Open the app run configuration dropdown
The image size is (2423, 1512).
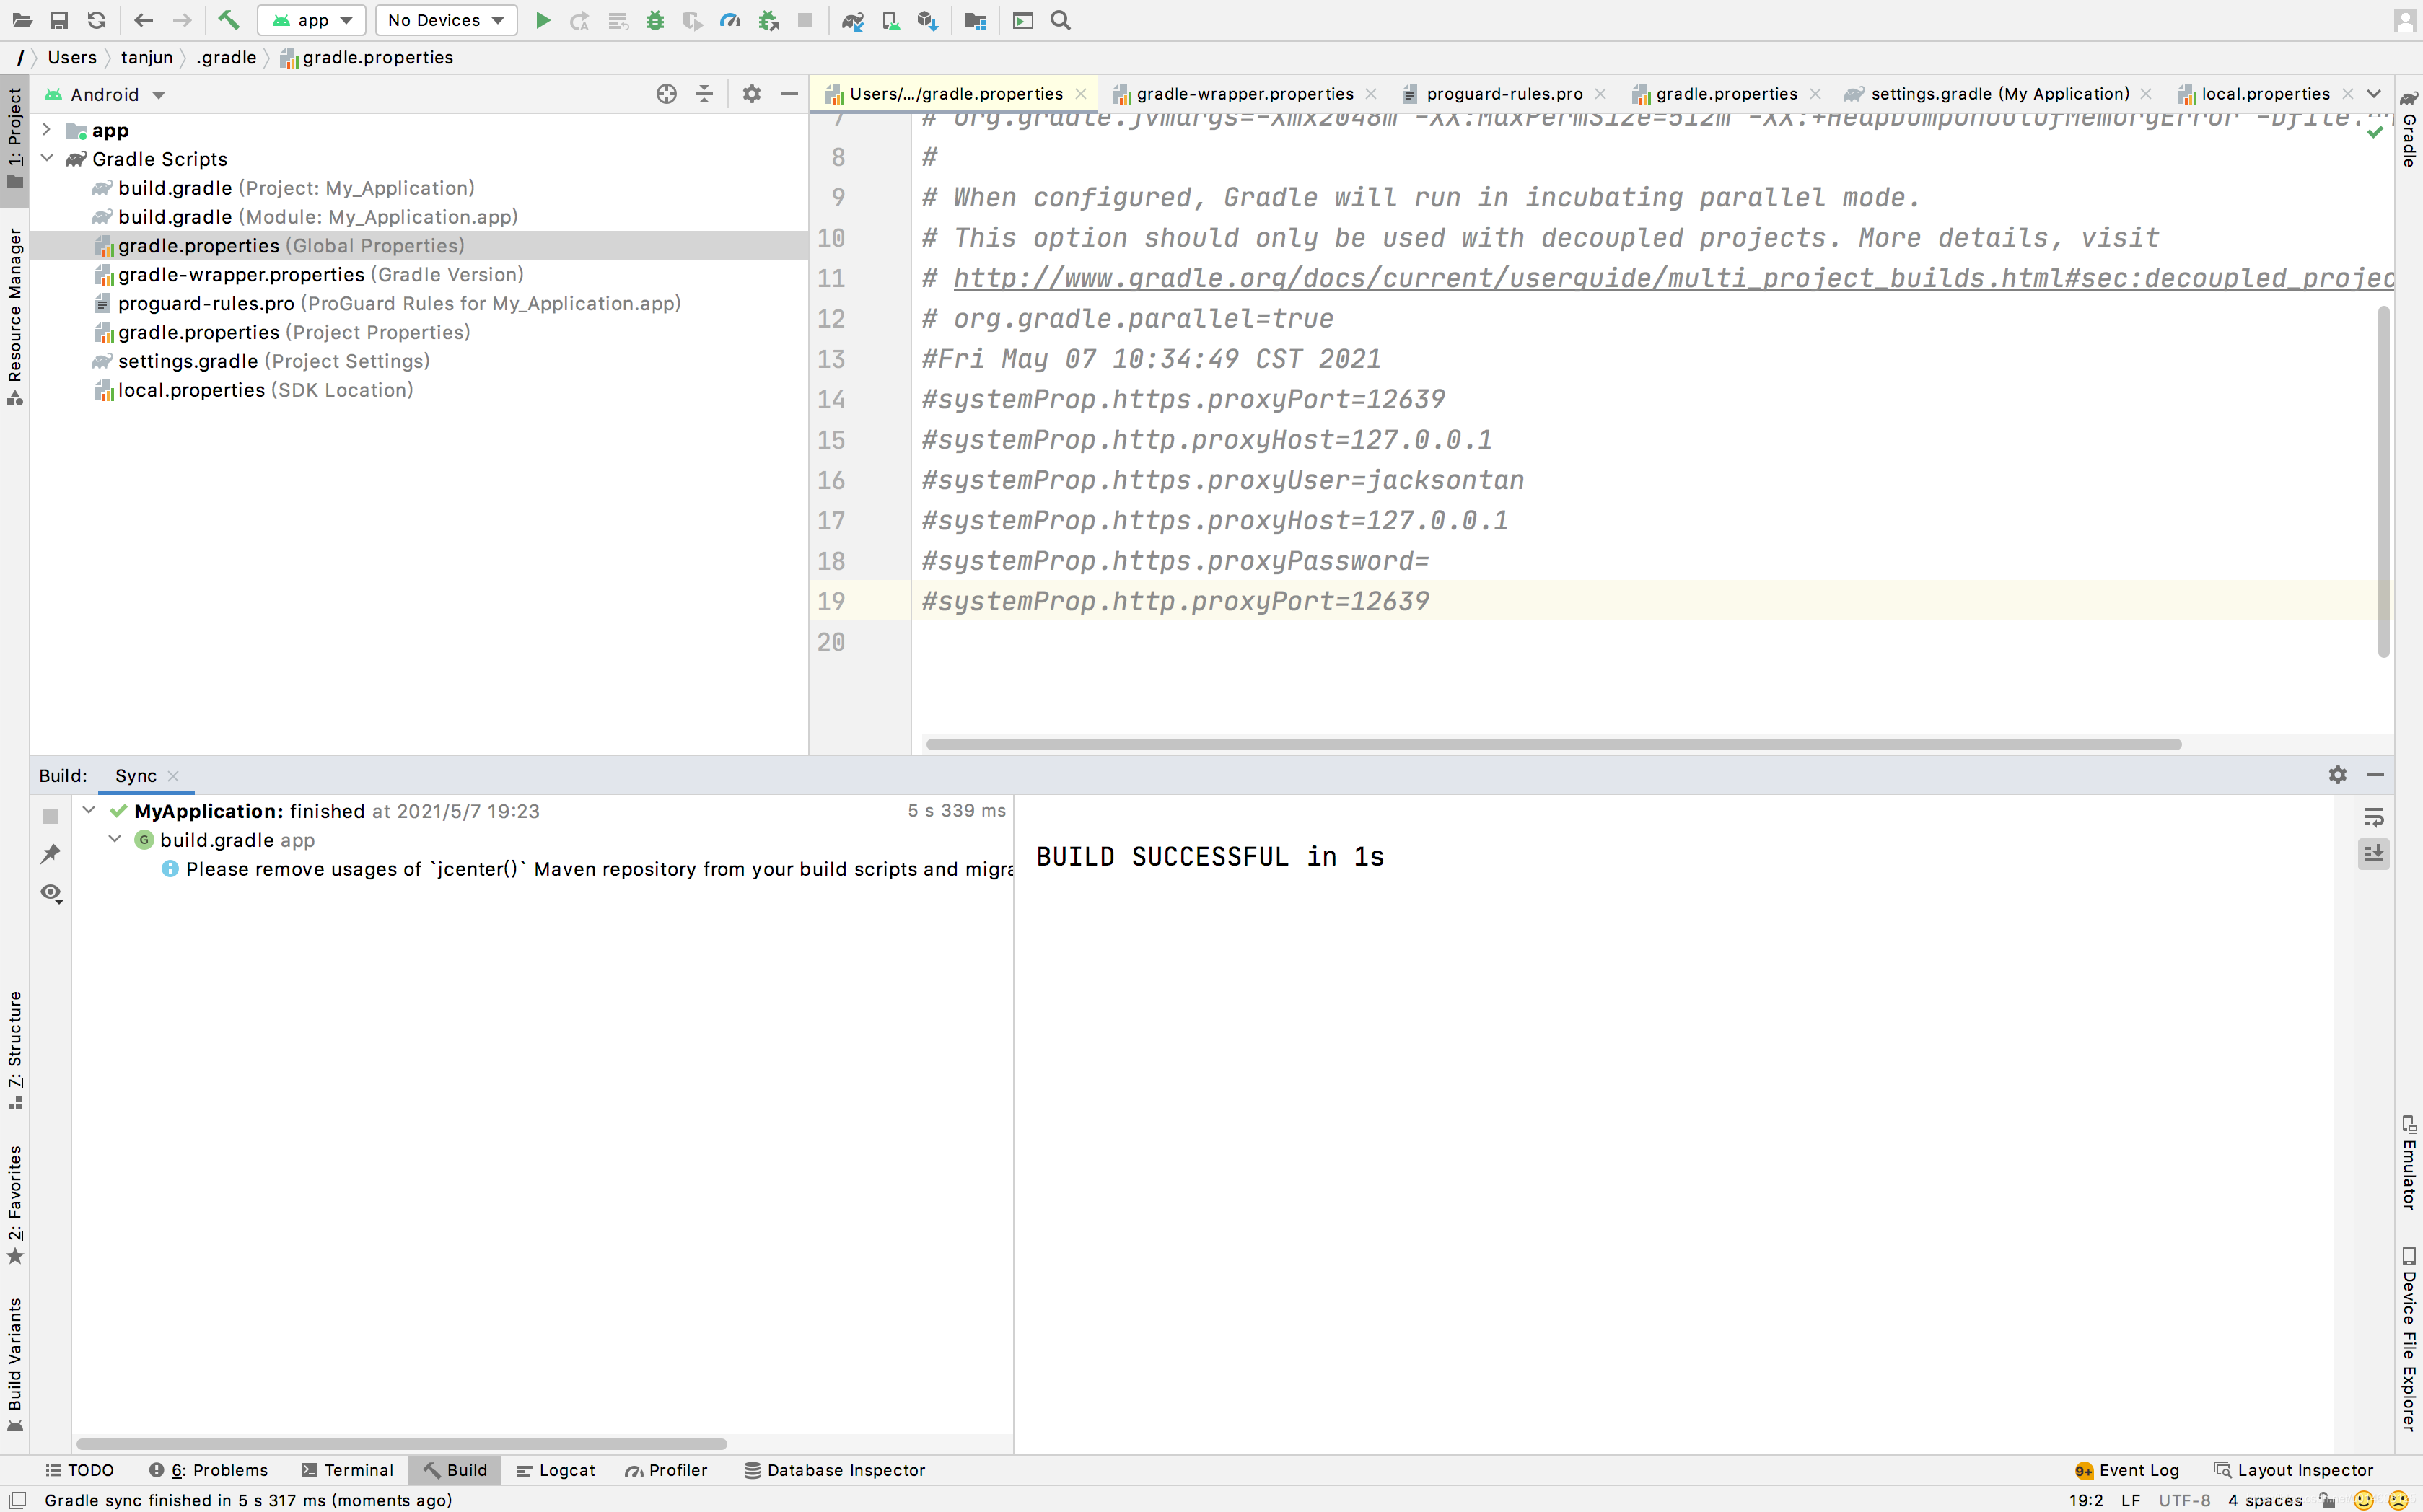point(311,20)
